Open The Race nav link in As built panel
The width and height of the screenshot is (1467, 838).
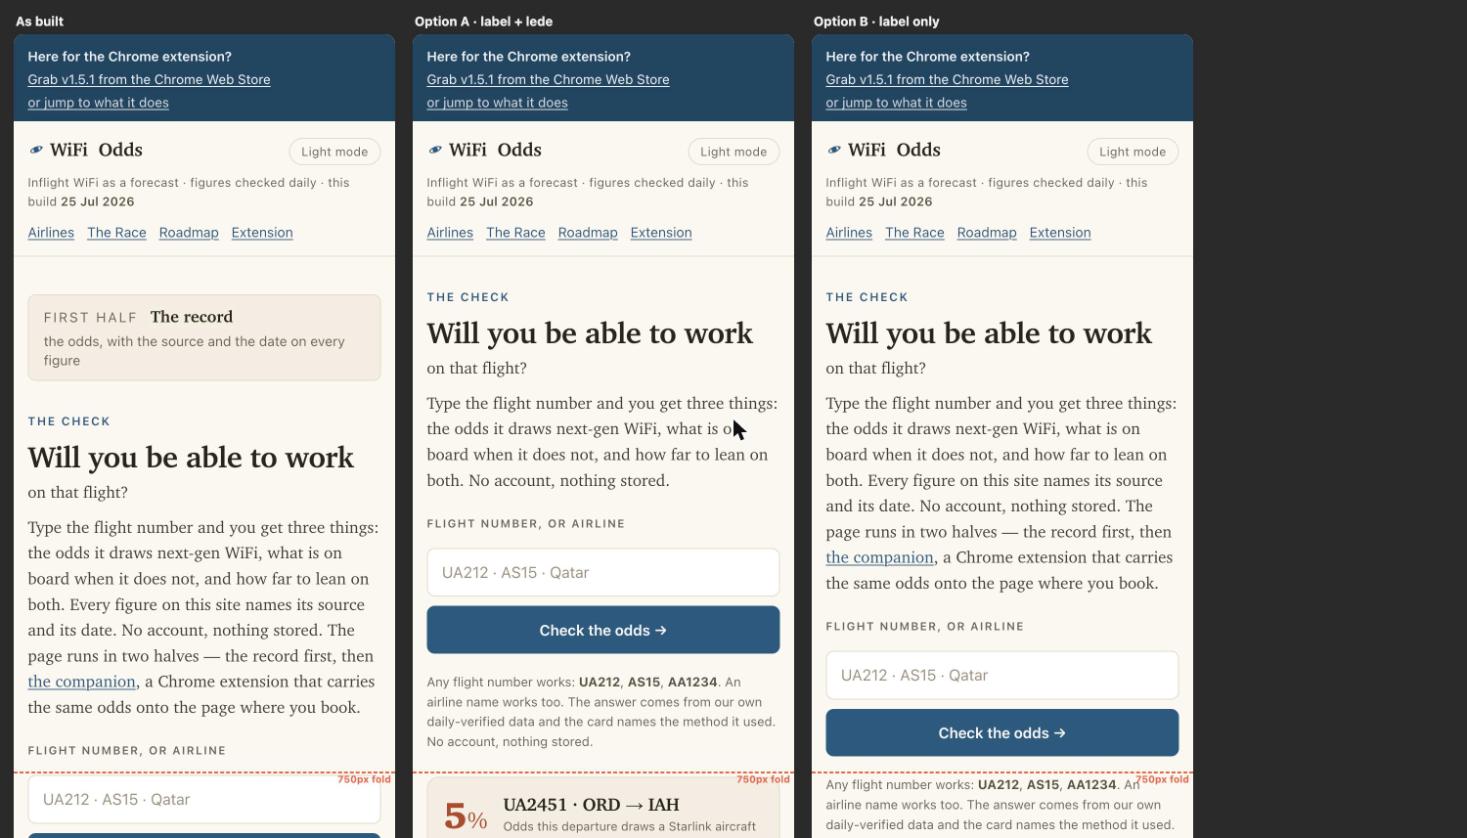(117, 233)
